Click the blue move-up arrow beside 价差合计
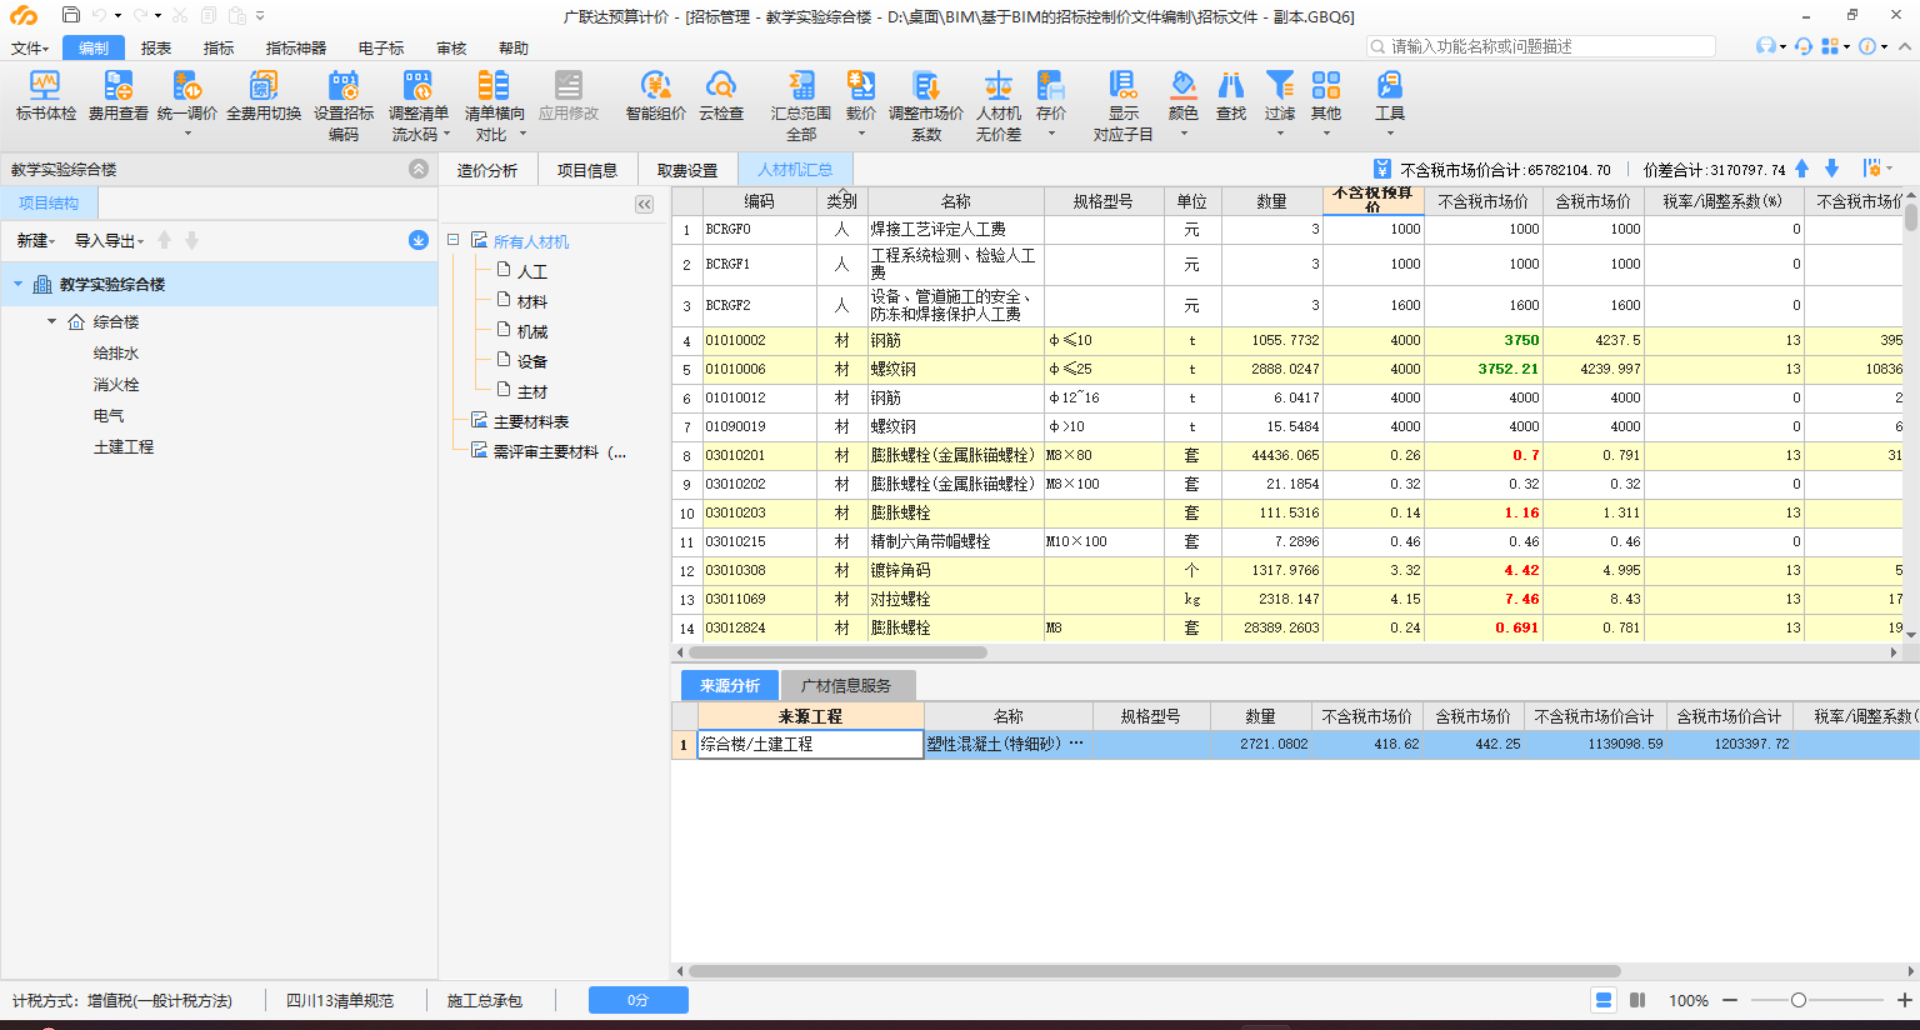 [1802, 169]
